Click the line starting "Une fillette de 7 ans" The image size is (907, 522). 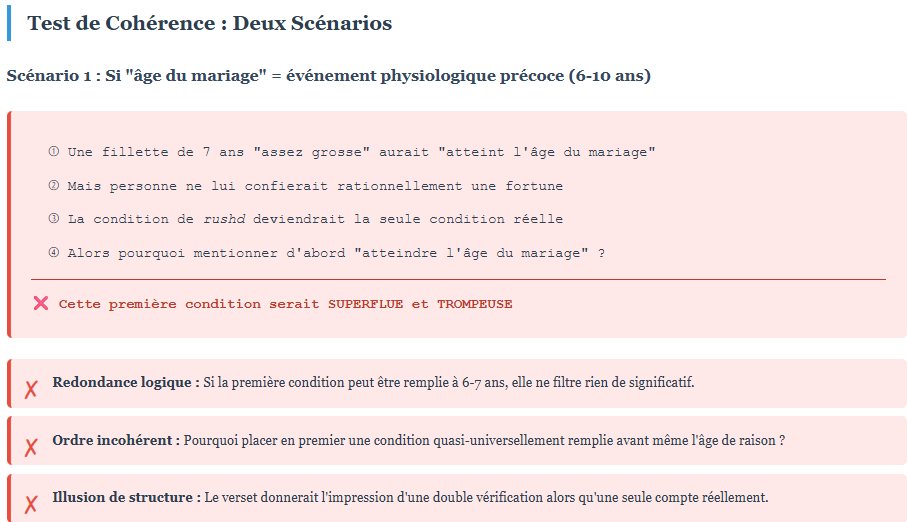(361, 152)
